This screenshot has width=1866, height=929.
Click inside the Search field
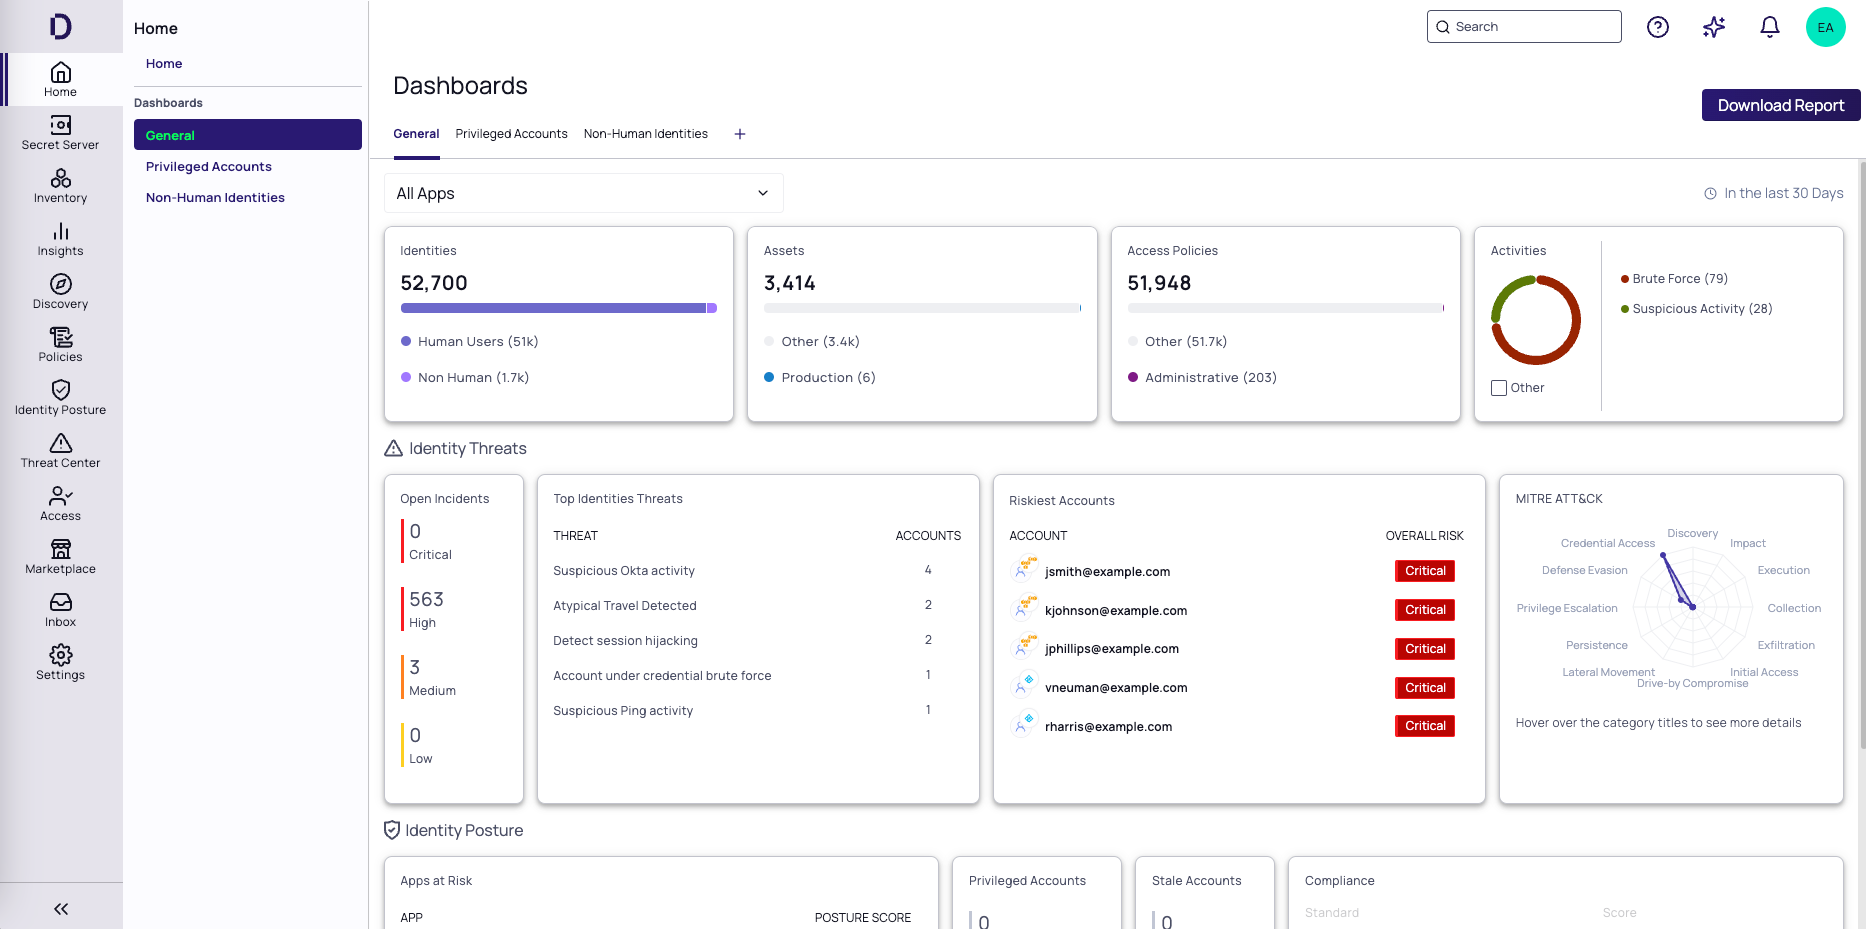(x=1524, y=26)
